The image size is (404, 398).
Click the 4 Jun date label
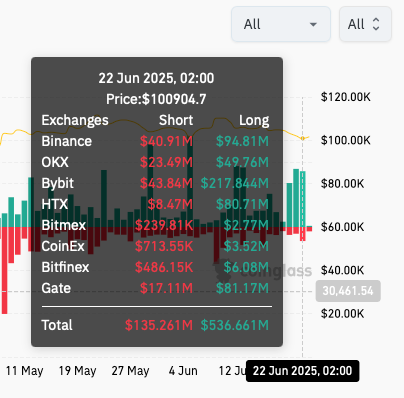pos(183,371)
